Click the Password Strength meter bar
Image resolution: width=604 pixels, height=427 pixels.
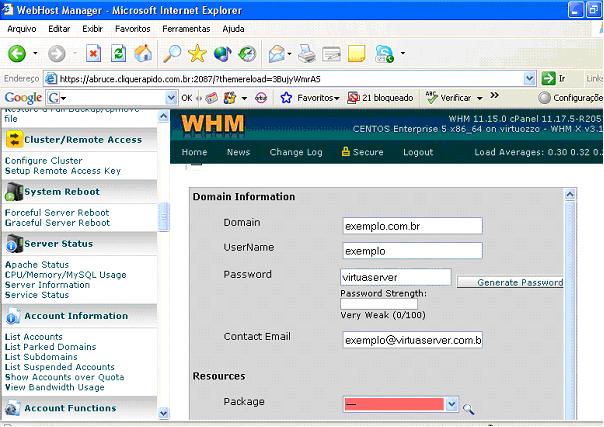click(x=379, y=304)
